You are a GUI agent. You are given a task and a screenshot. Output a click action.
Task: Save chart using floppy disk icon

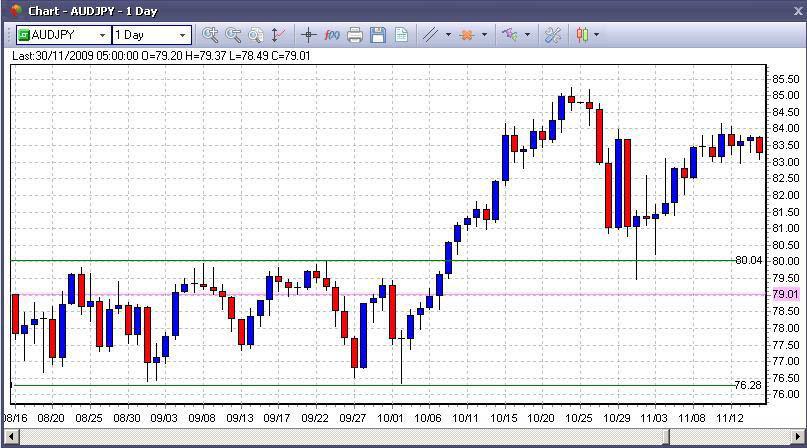click(x=378, y=35)
